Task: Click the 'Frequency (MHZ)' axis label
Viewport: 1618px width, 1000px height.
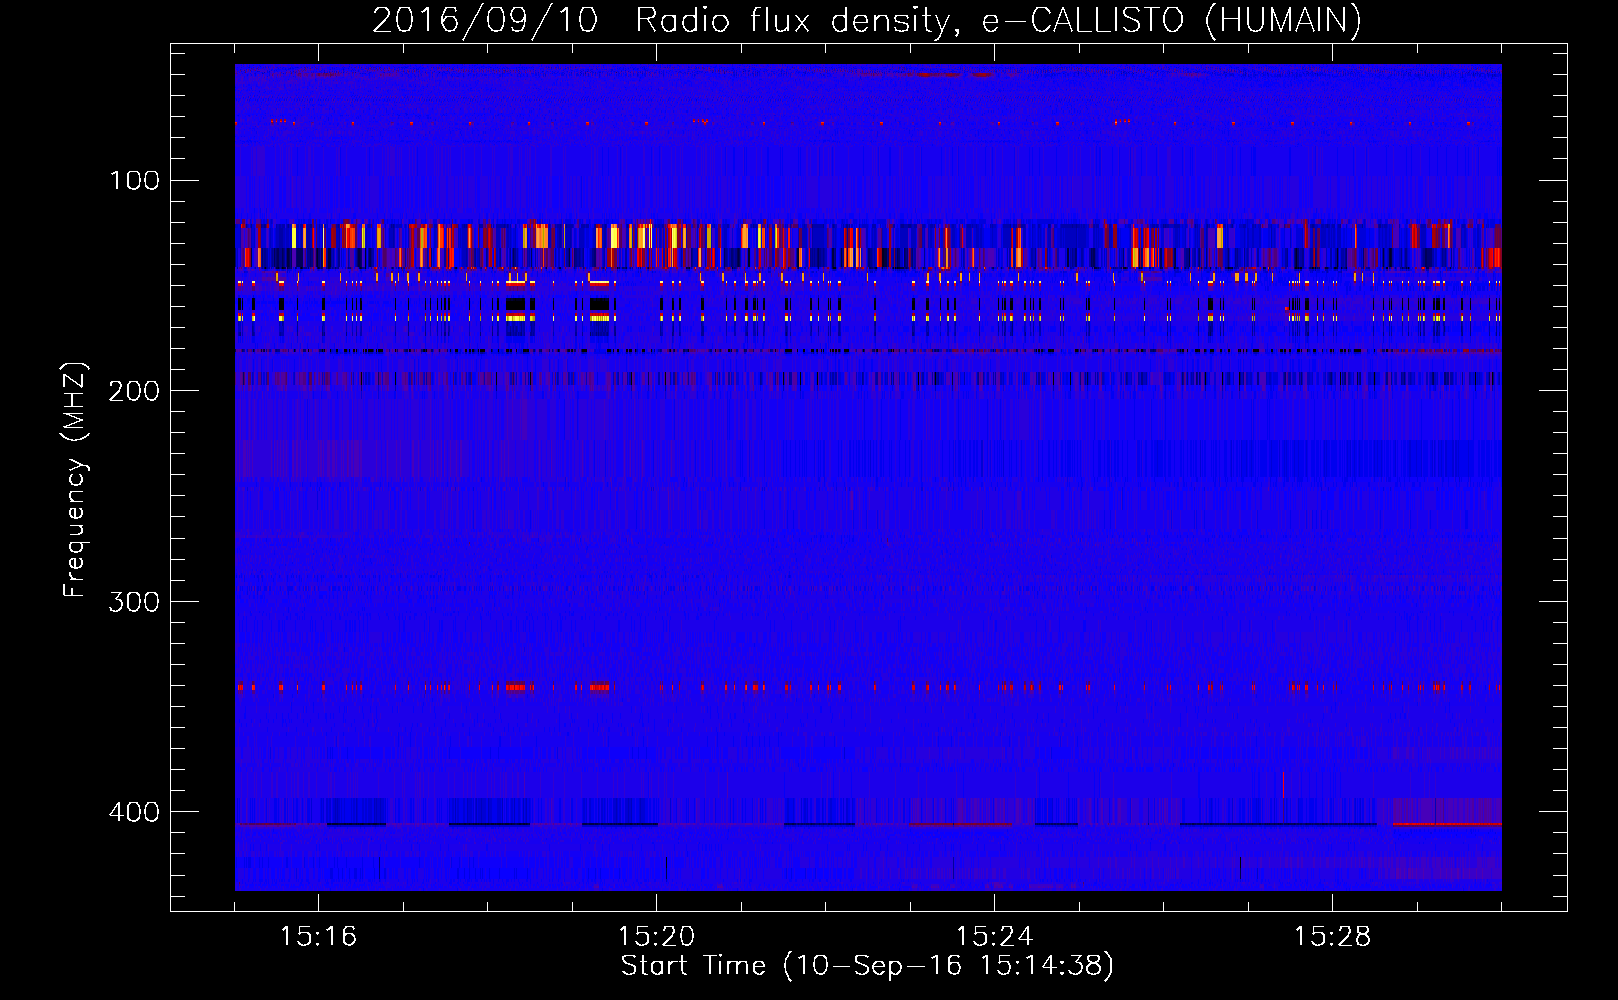Action: coord(75,479)
